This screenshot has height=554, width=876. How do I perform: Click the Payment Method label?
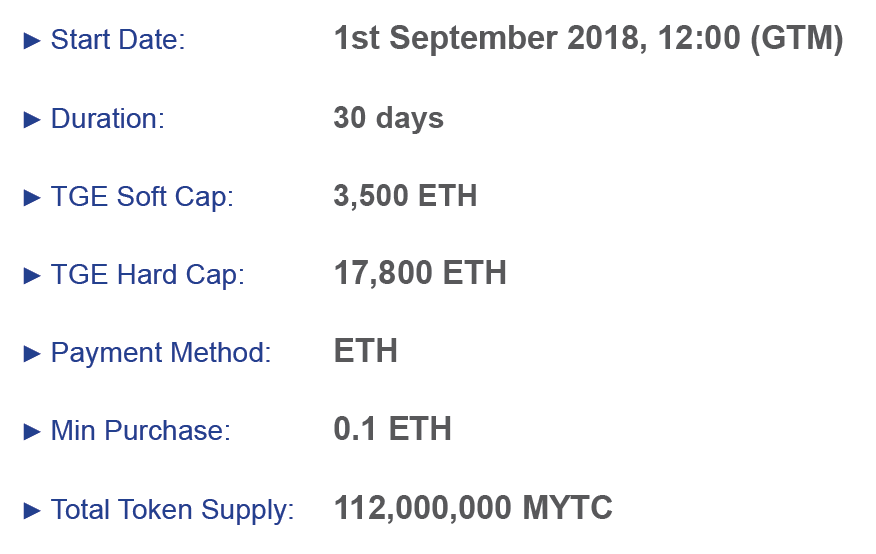(x=160, y=353)
